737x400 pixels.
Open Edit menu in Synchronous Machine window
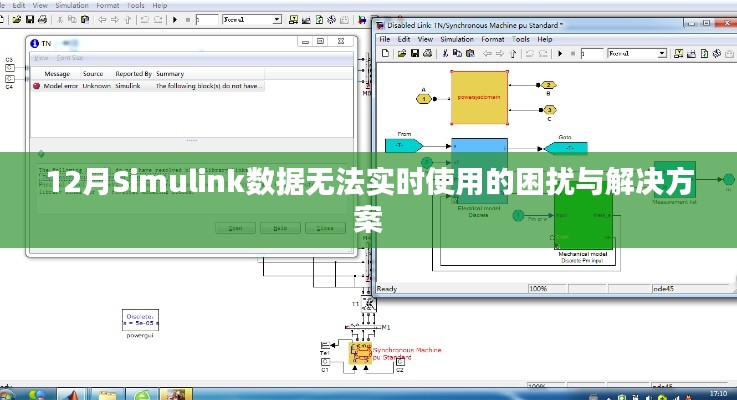click(404, 39)
